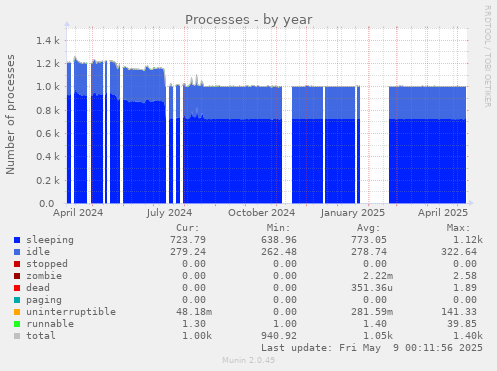Click the 'Avg:' column header
Screen dimensions: 497x371
click(x=369, y=228)
